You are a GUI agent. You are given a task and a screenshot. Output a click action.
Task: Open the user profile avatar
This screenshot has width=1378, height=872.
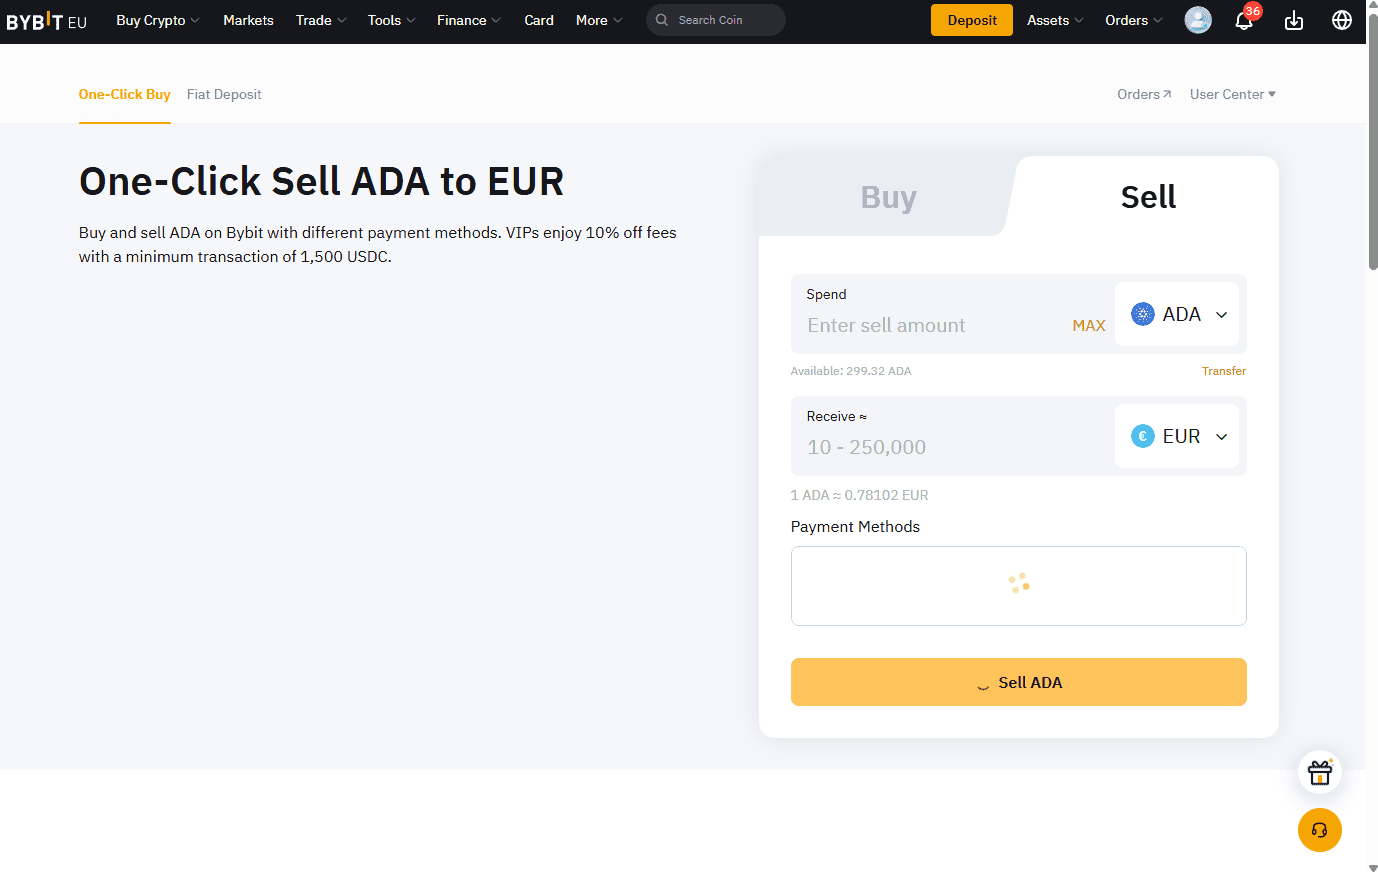point(1197,20)
